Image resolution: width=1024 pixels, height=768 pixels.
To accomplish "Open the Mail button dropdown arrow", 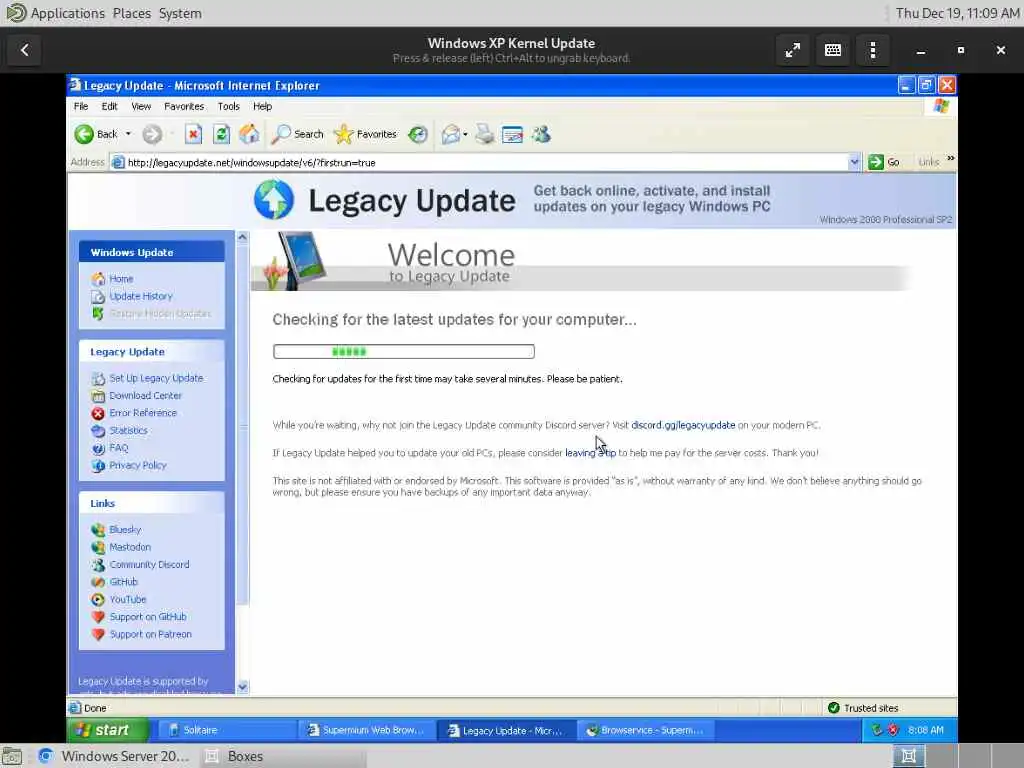I will coord(465,135).
